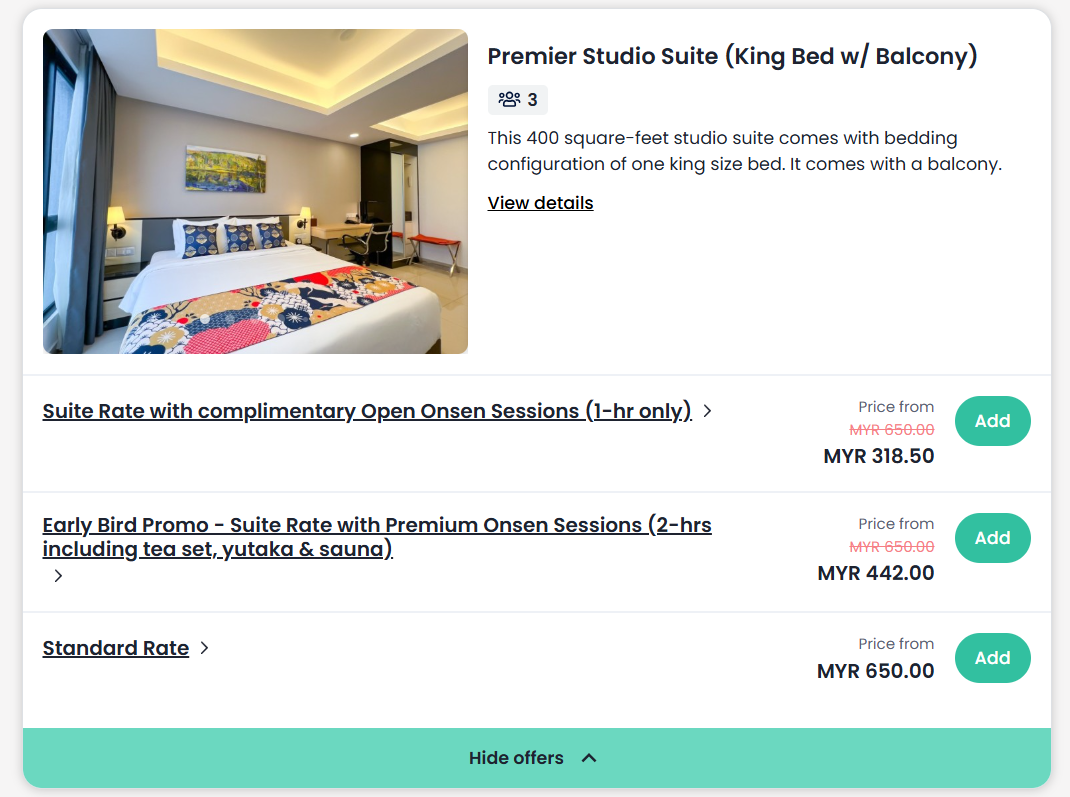Screen dimensions: 1070x797
Task: Click the arrow below the Early Bird Promo
Action: point(58,576)
